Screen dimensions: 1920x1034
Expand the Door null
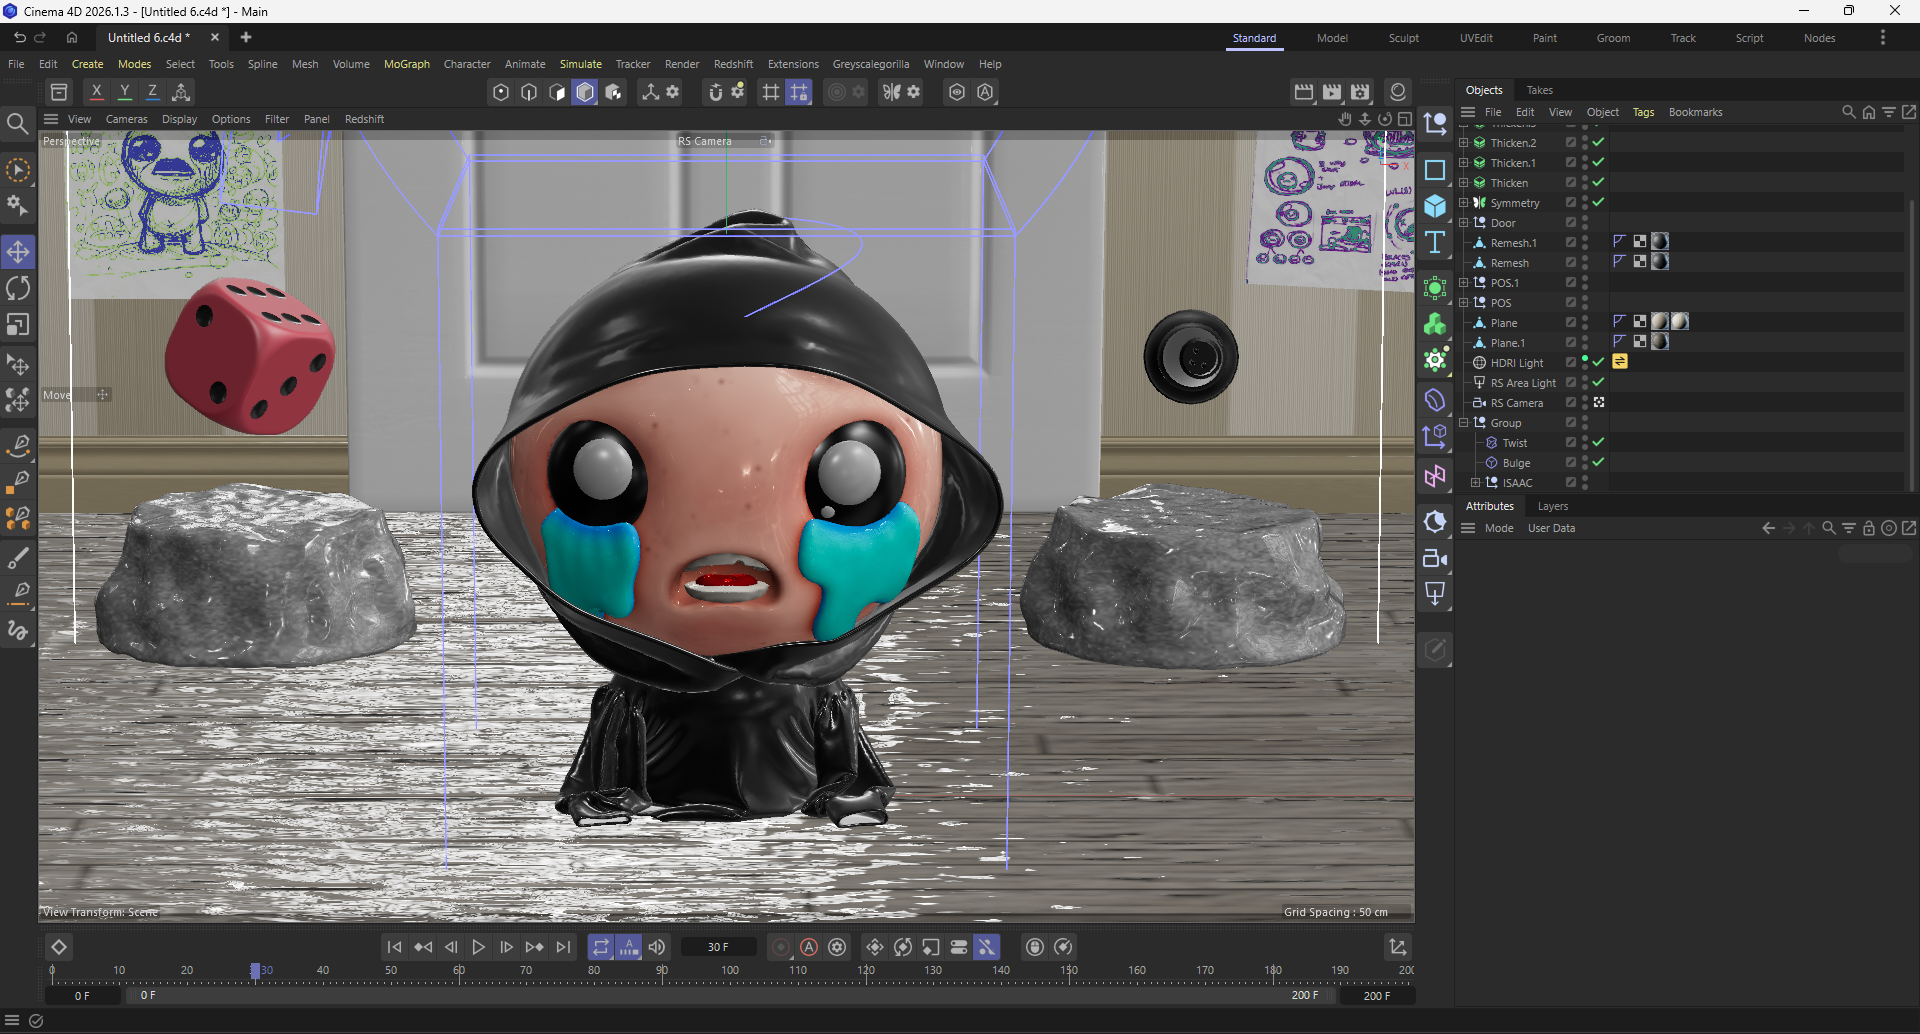pos(1464,222)
